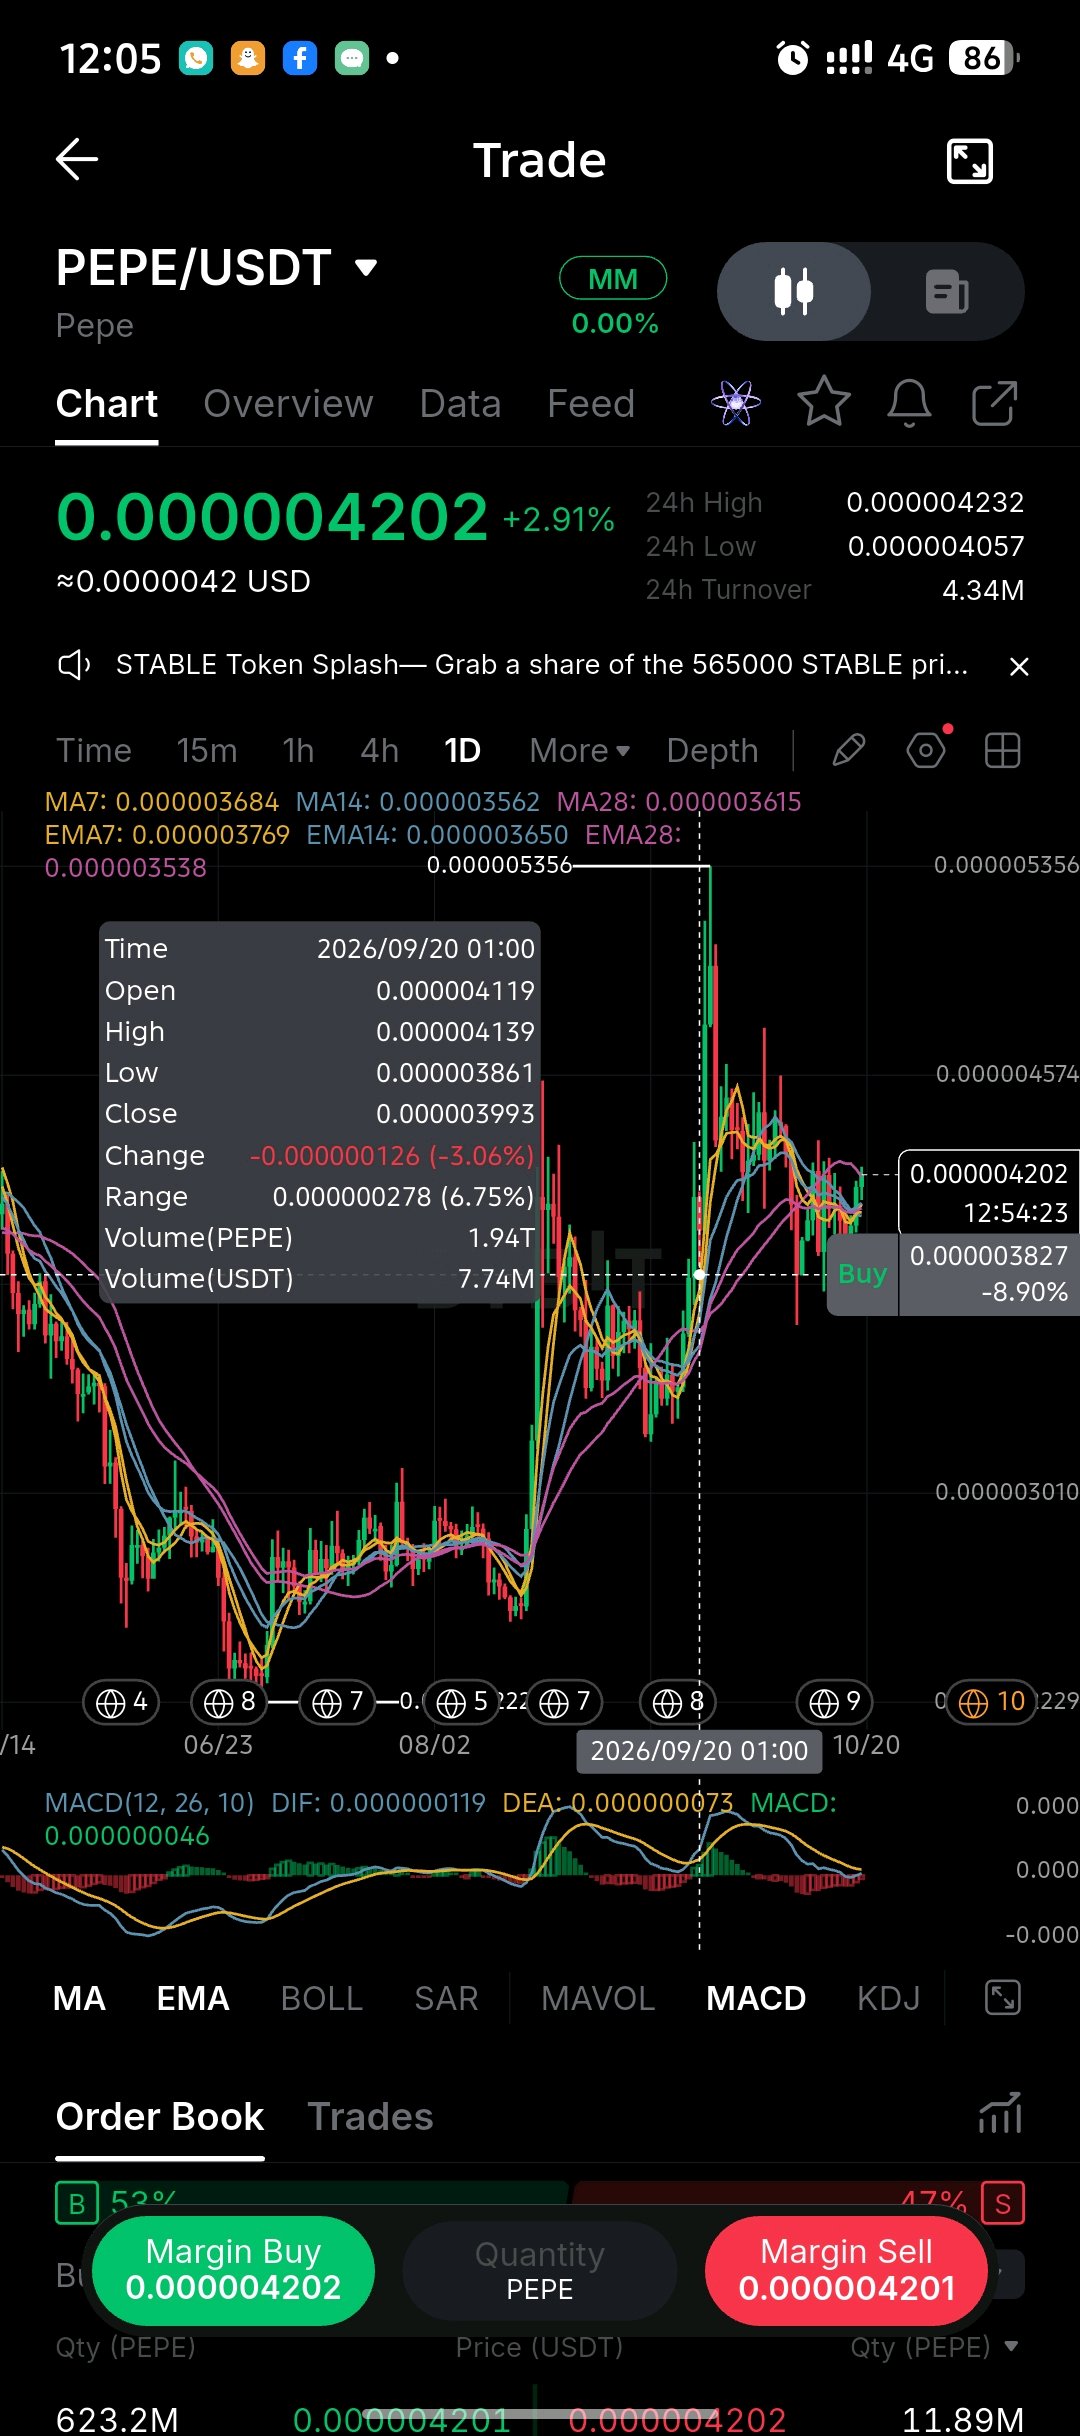Switch to candlestick chart view
Viewport: 1080px width, 2436px height.
click(794, 291)
